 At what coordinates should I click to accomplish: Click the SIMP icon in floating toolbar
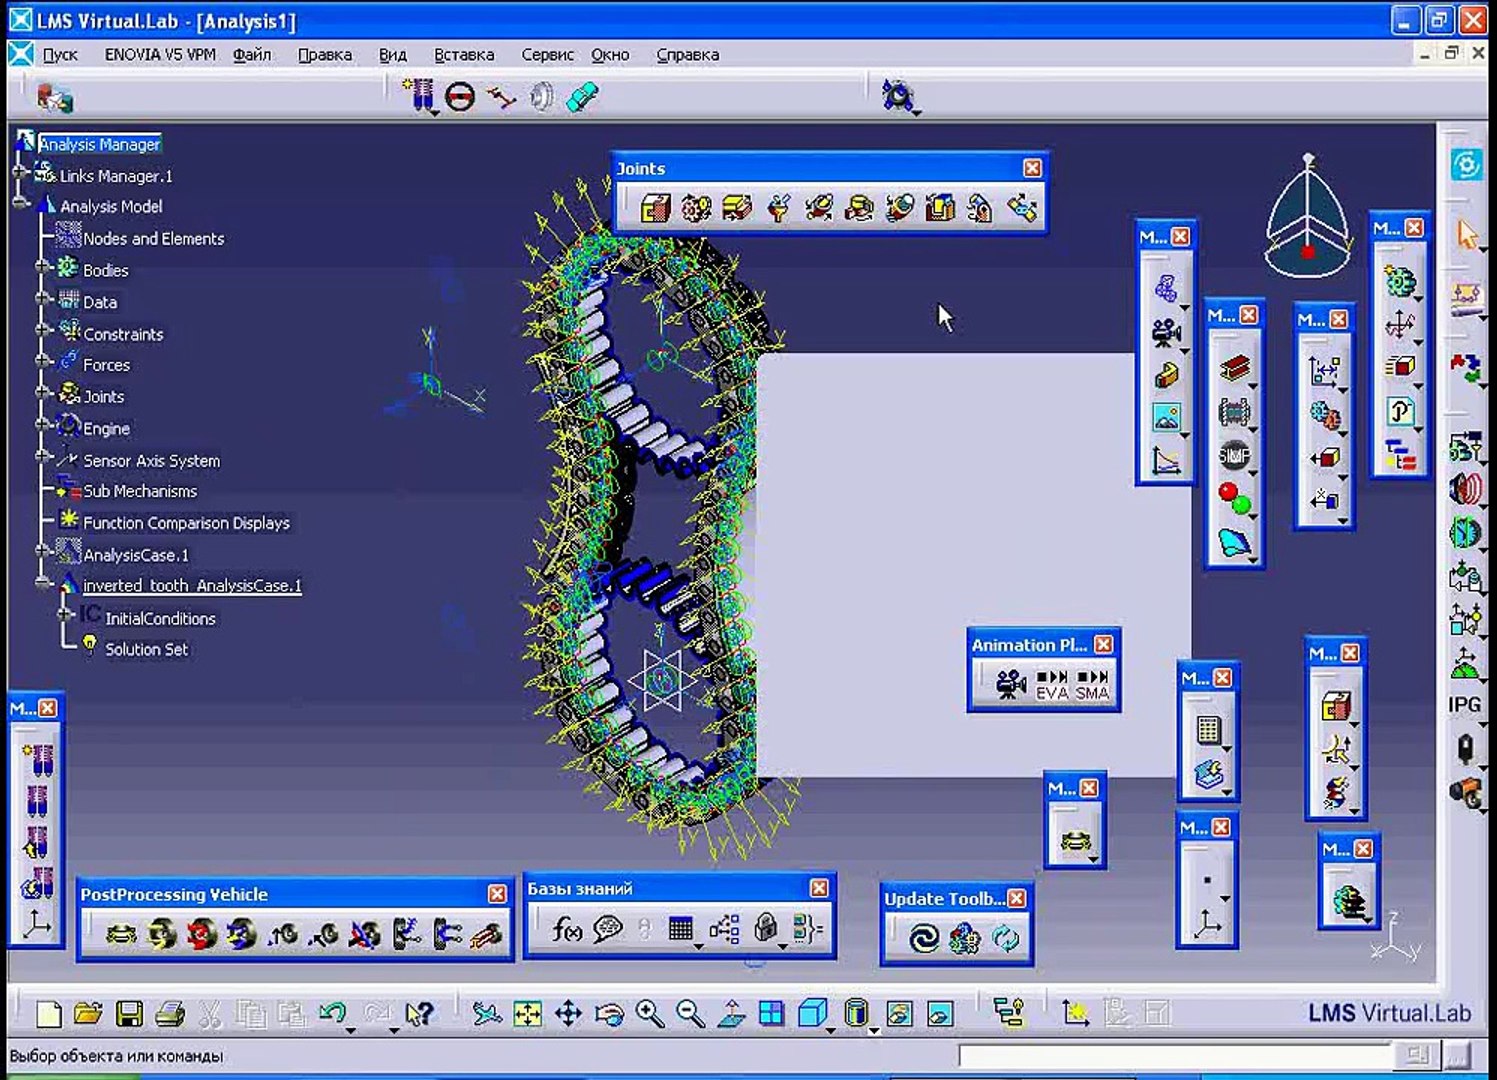coord(1234,456)
